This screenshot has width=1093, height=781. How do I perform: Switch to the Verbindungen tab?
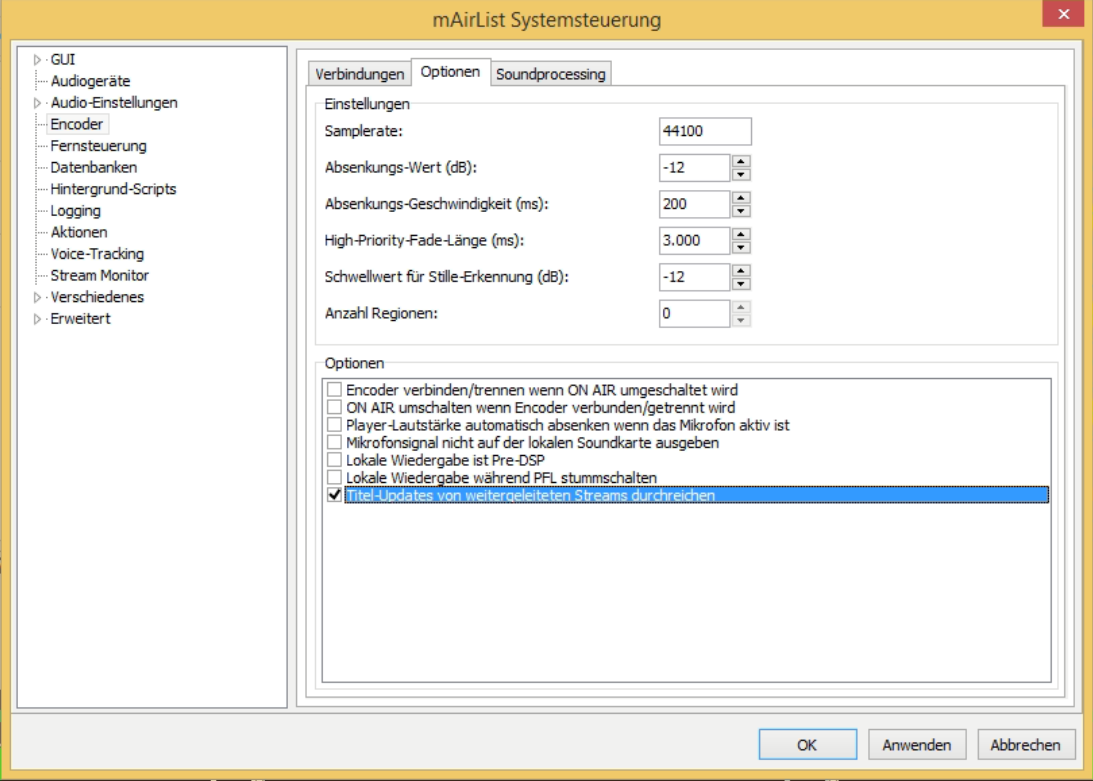pyautogui.click(x=359, y=74)
